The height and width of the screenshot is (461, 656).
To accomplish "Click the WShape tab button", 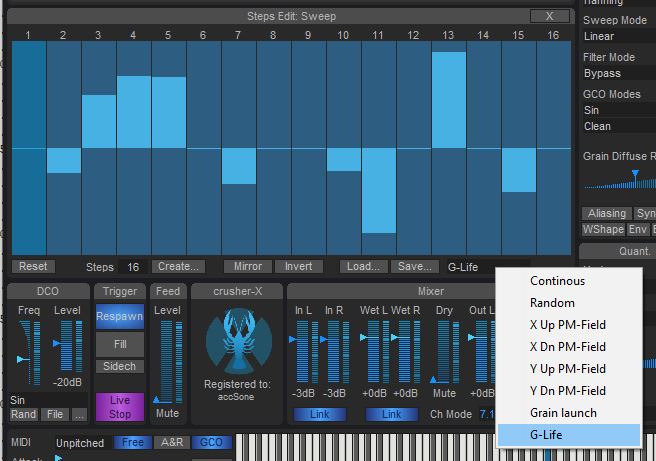I will coord(603,230).
